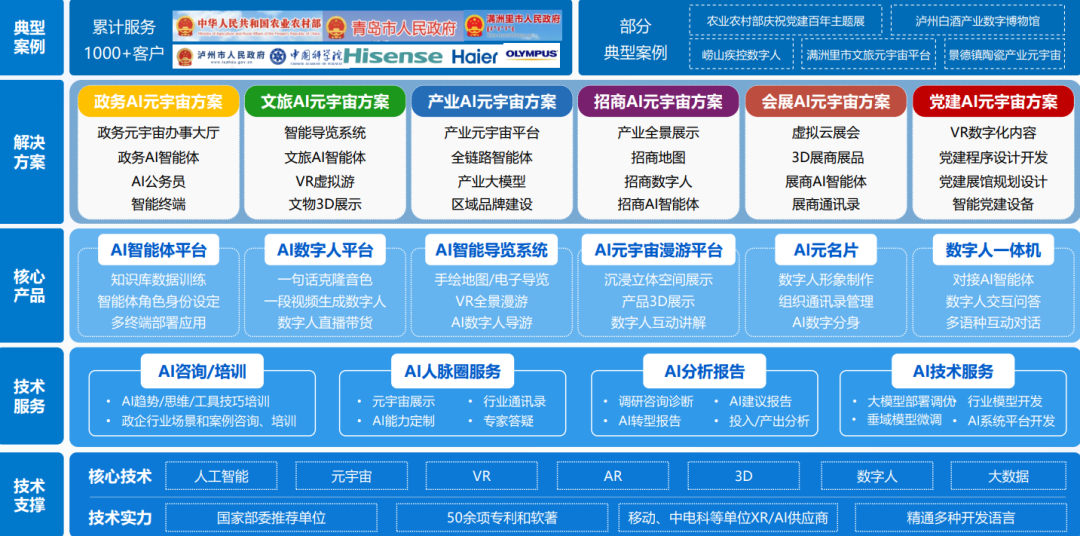Click the text 多语种互动对话
Image resolution: width=1080 pixels, height=536 pixels.
(x=993, y=322)
